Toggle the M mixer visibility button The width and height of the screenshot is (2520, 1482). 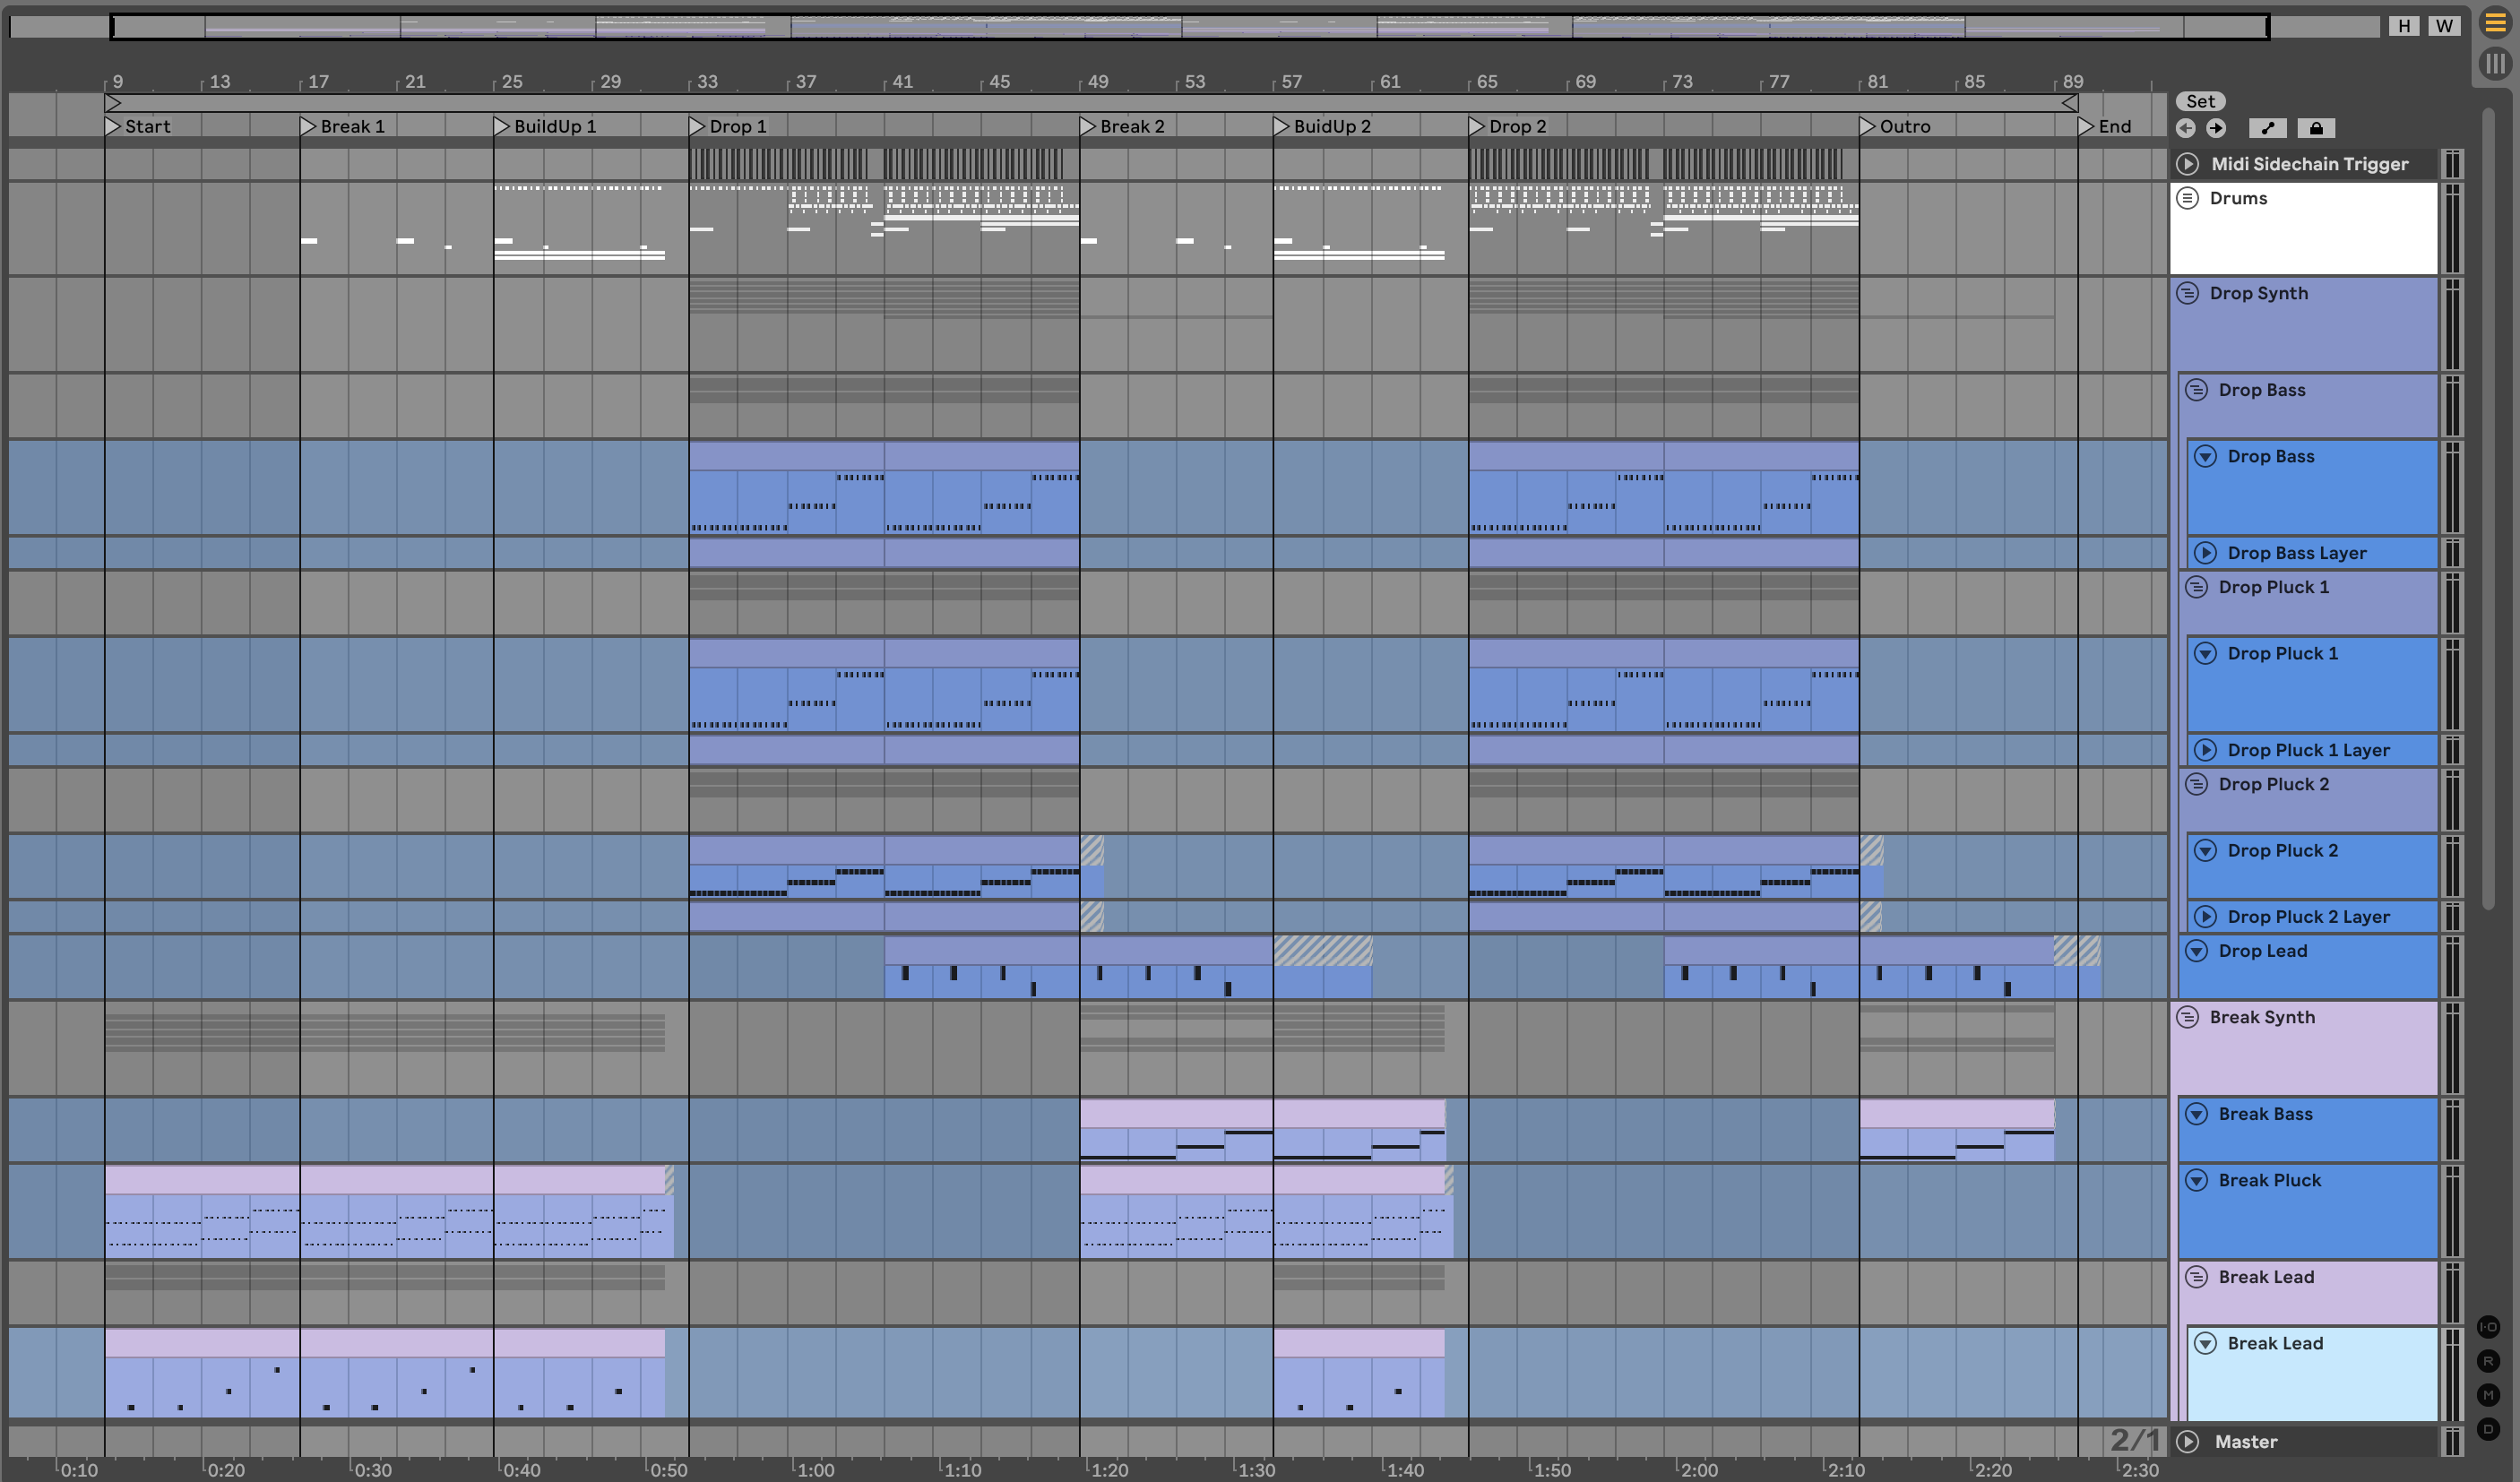pyautogui.click(x=2488, y=1395)
